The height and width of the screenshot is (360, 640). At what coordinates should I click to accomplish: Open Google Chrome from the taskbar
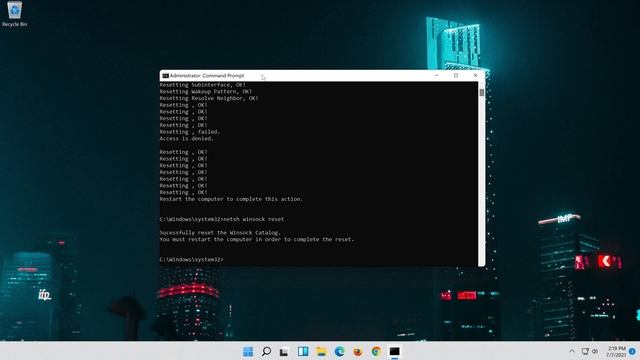[x=376, y=351]
